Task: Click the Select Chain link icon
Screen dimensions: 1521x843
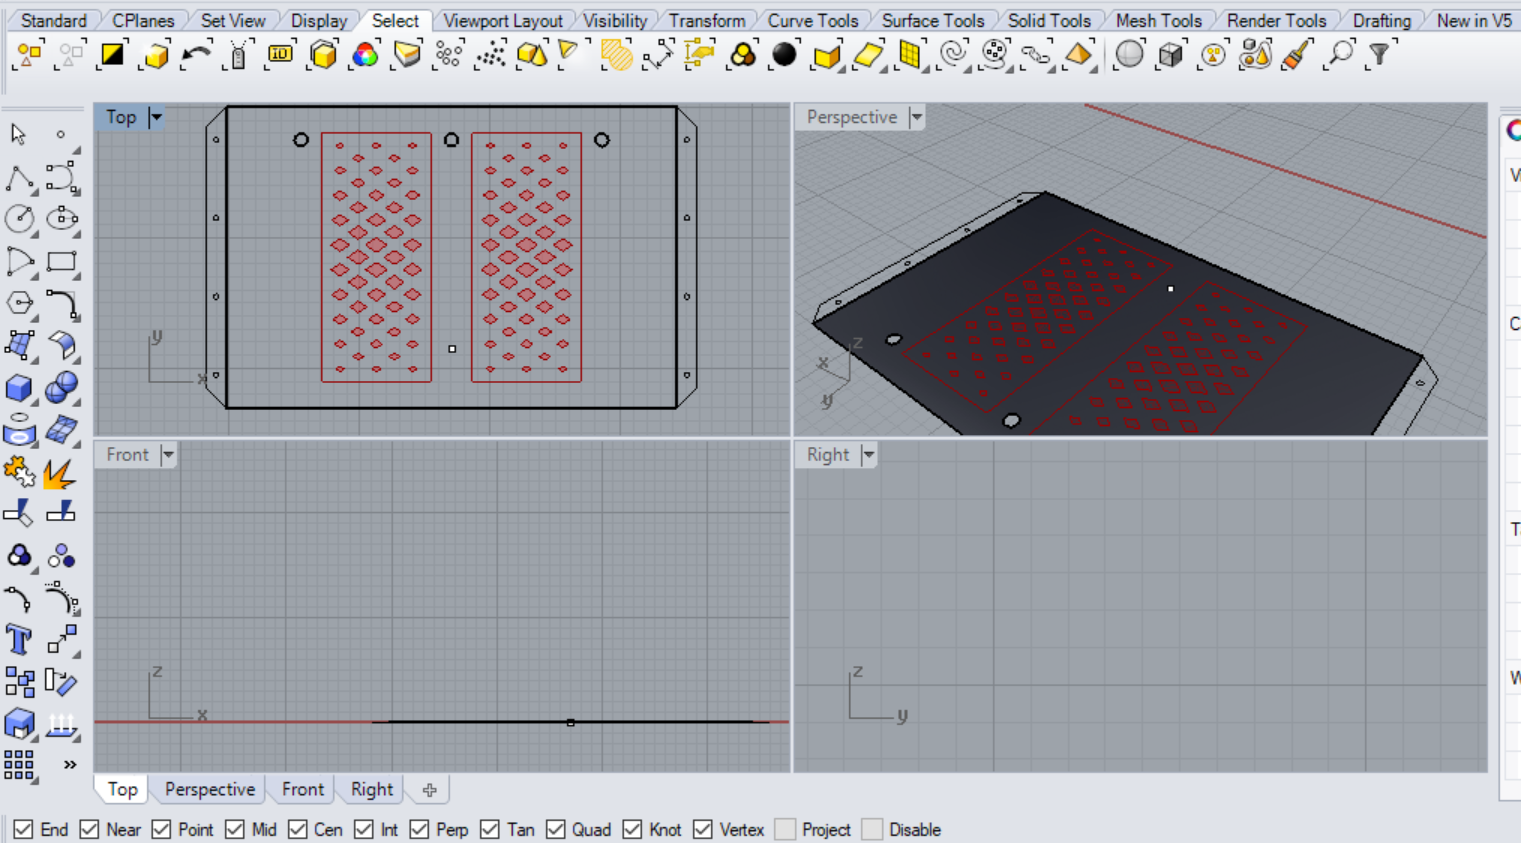Action: click(x=1036, y=55)
